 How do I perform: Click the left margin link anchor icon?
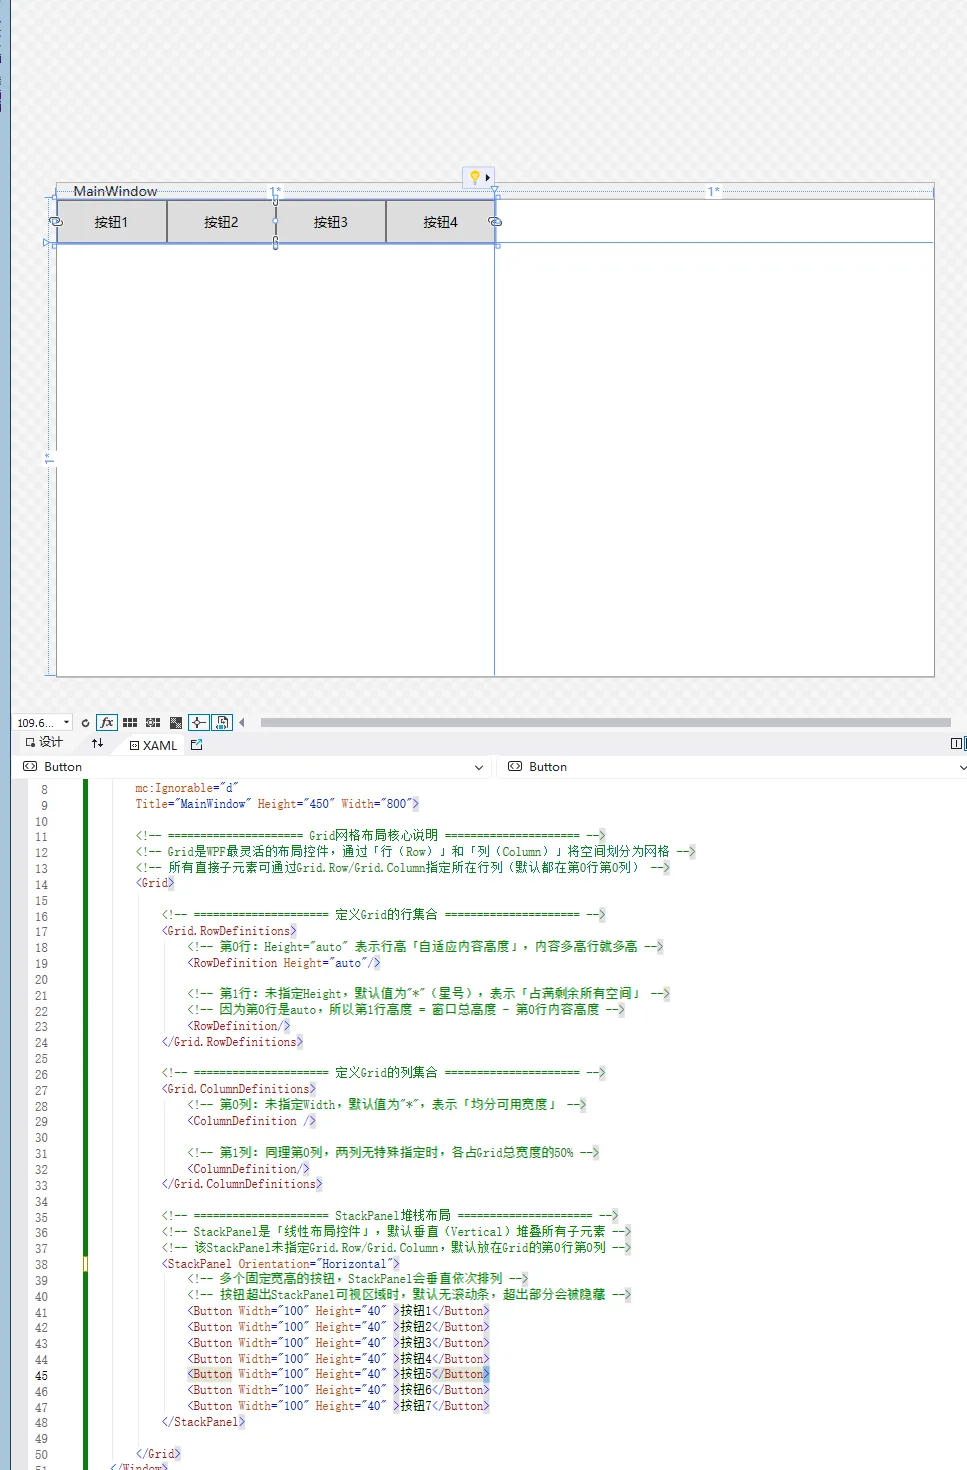tap(55, 221)
